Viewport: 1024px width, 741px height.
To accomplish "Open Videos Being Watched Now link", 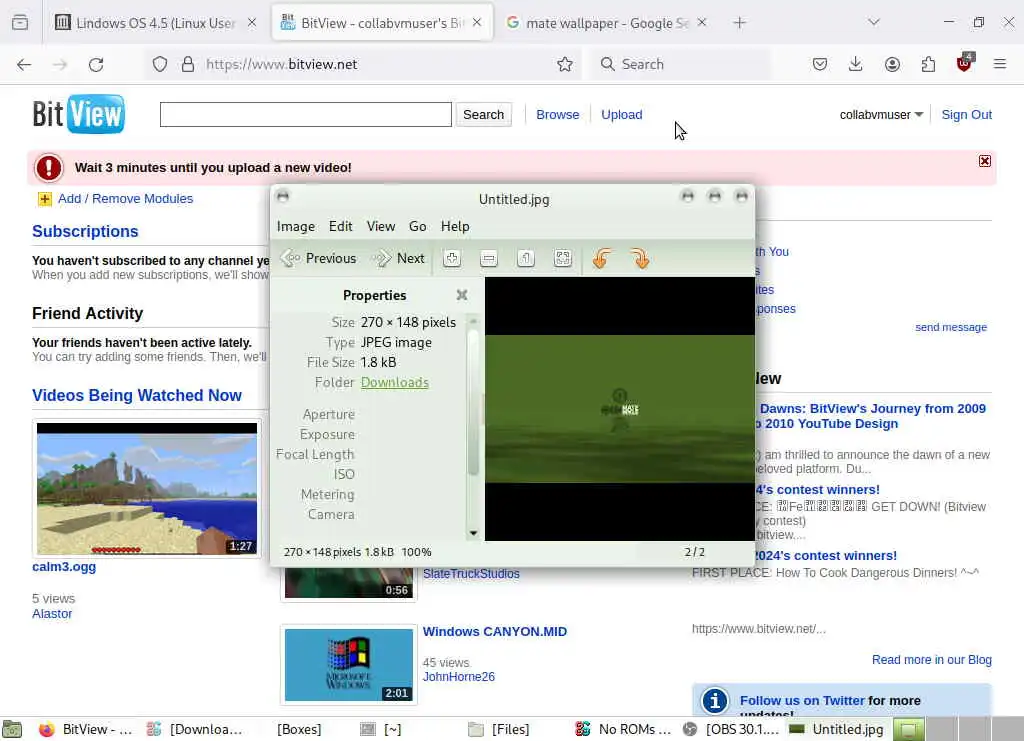I will point(136,396).
